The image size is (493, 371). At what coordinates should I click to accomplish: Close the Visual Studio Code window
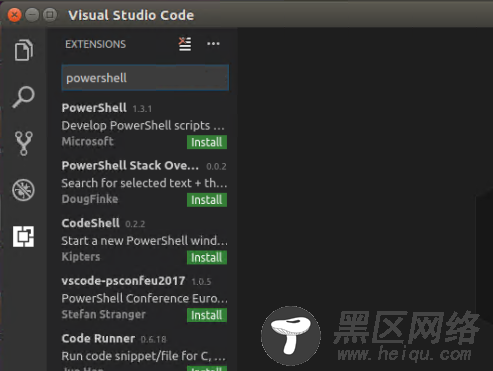click(14, 15)
